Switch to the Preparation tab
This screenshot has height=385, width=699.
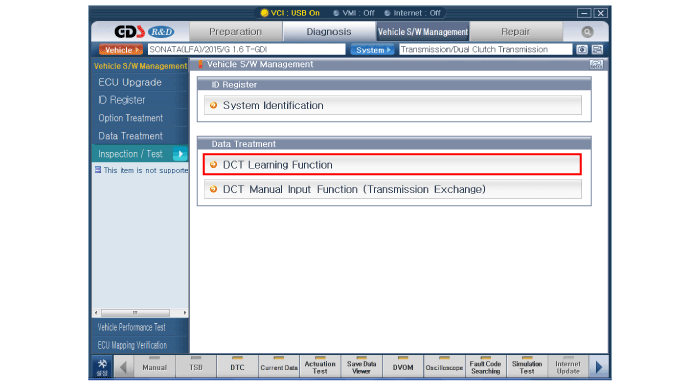coord(235,32)
